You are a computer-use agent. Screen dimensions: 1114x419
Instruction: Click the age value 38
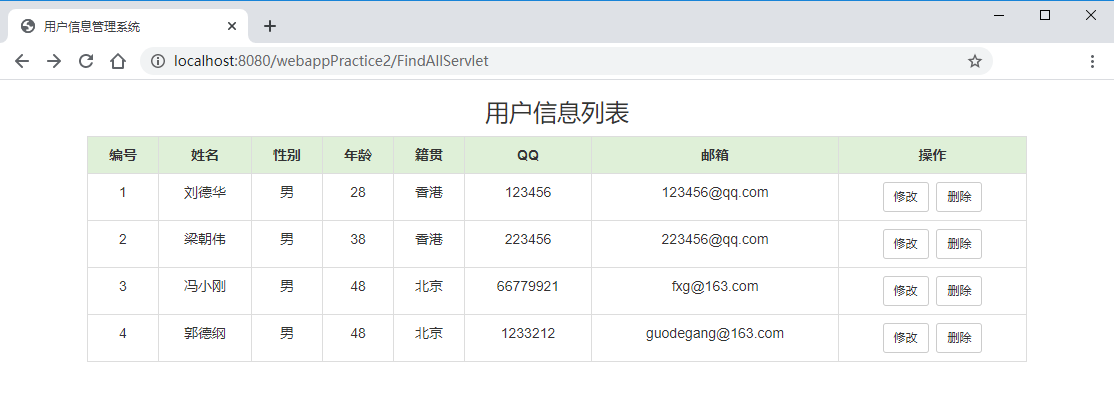(x=358, y=239)
